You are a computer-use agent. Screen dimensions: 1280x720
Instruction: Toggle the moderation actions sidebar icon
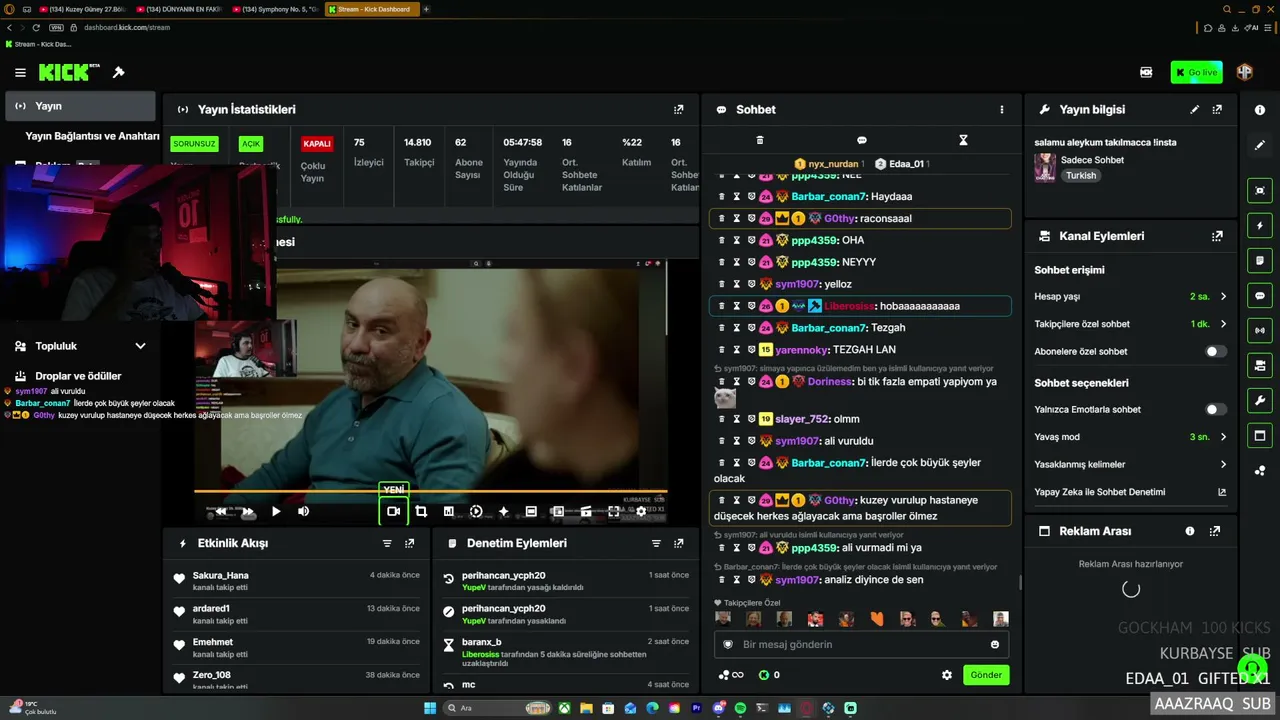click(1260, 261)
